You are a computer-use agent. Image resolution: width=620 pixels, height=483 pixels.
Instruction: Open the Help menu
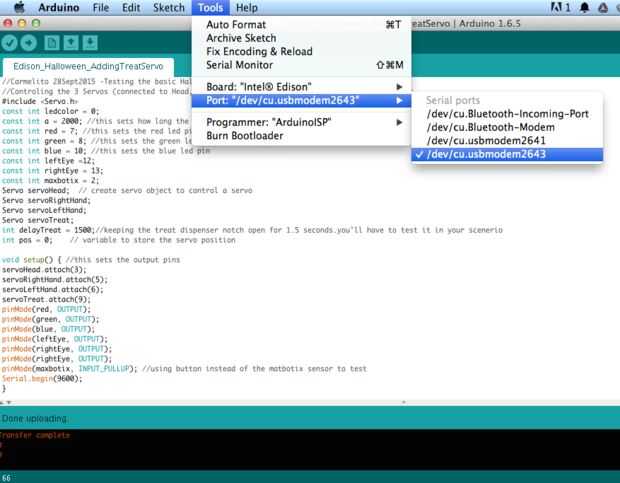[x=247, y=8]
